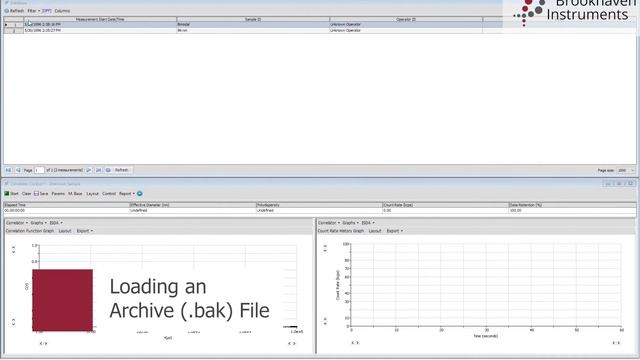The width and height of the screenshot is (640, 360).
Task: Click upper y-axis zoom arrows on correlation graph
Action: point(13,249)
